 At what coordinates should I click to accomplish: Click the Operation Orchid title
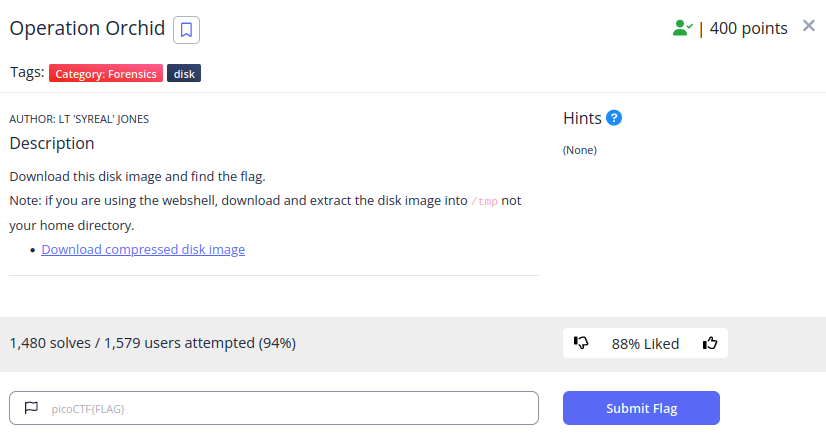87,28
